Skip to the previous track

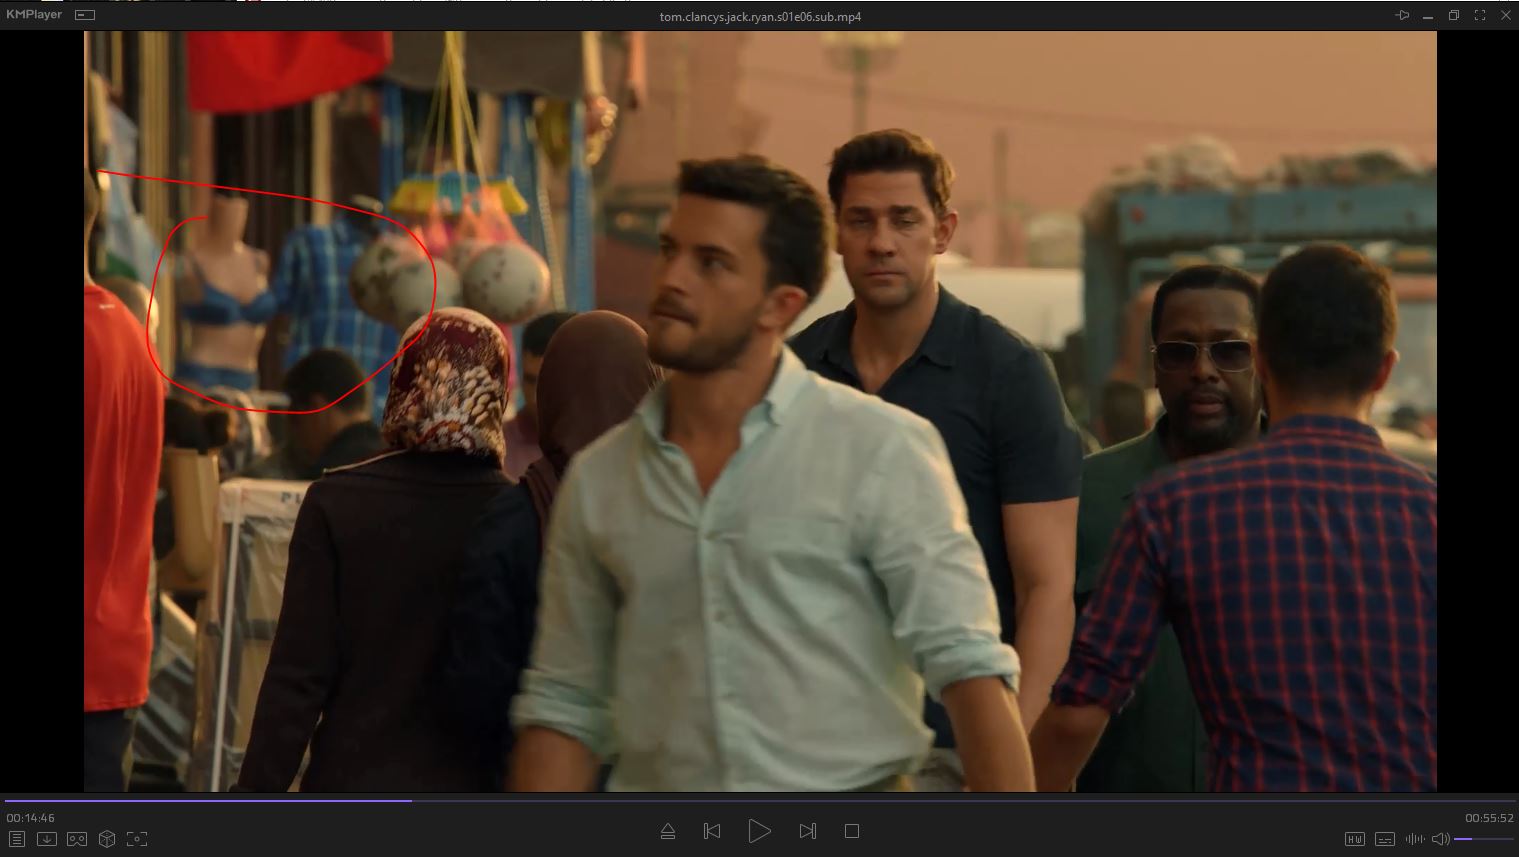click(712, 831)
